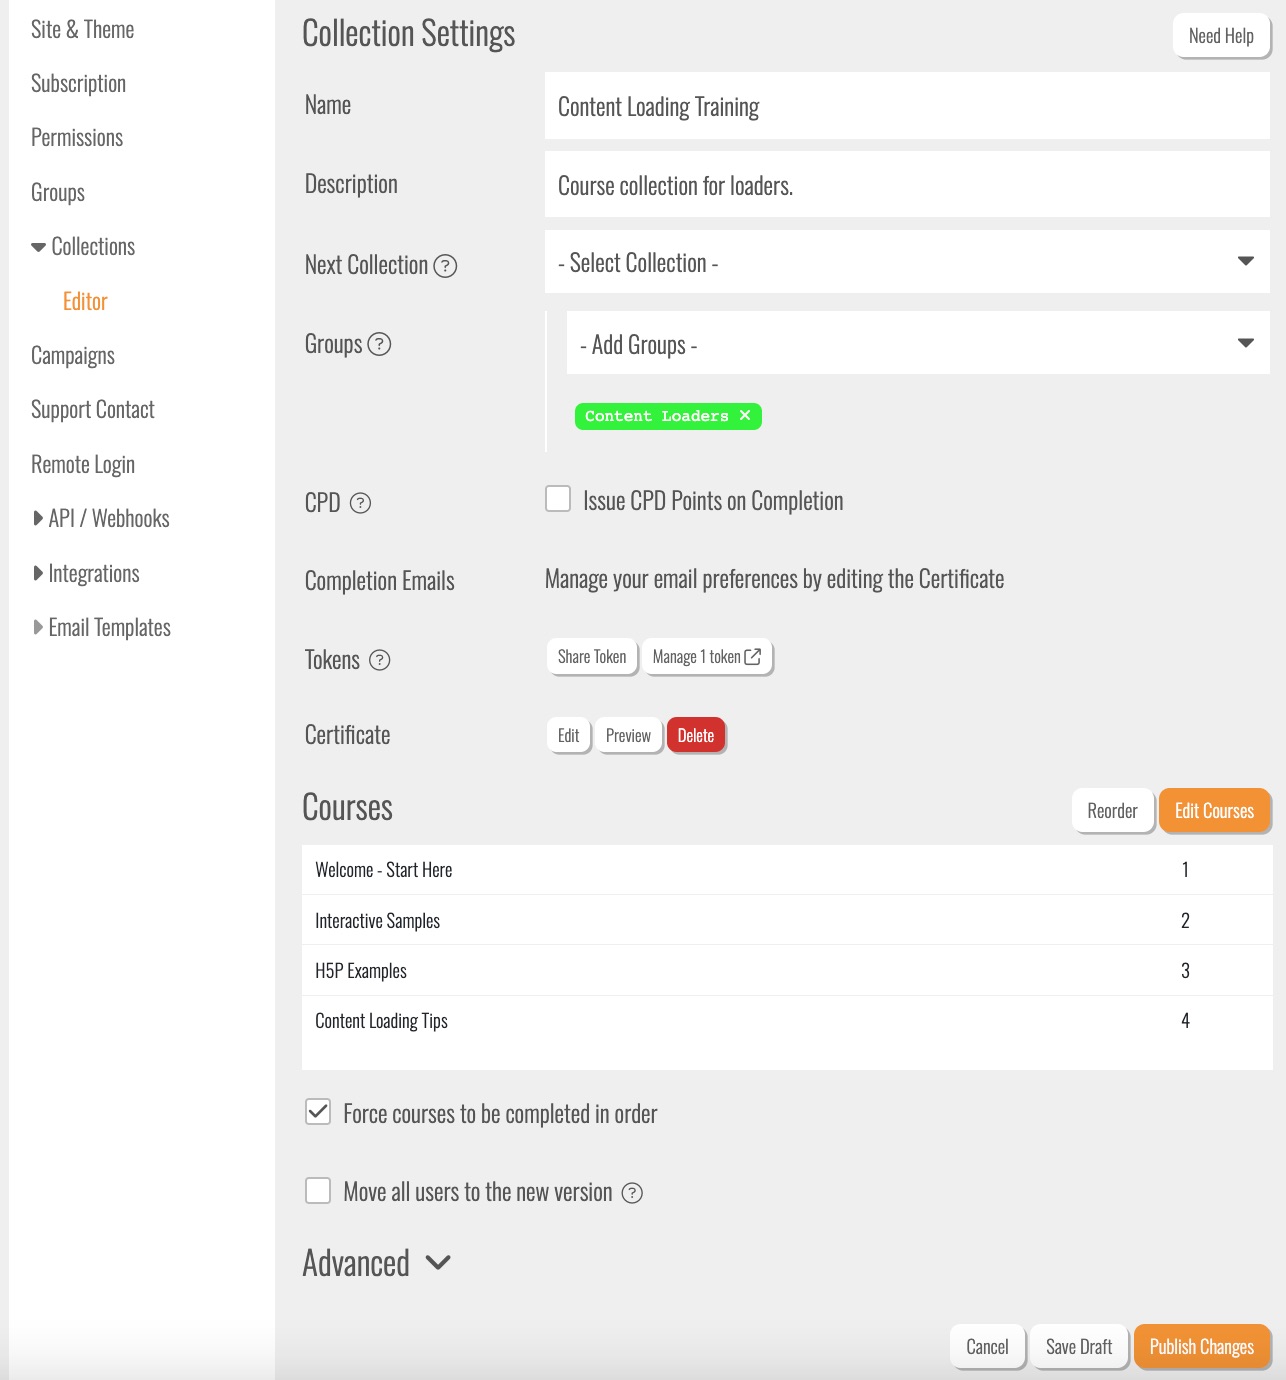
Task: Click the Publish Changes button
Action: click(1201, 1347)
